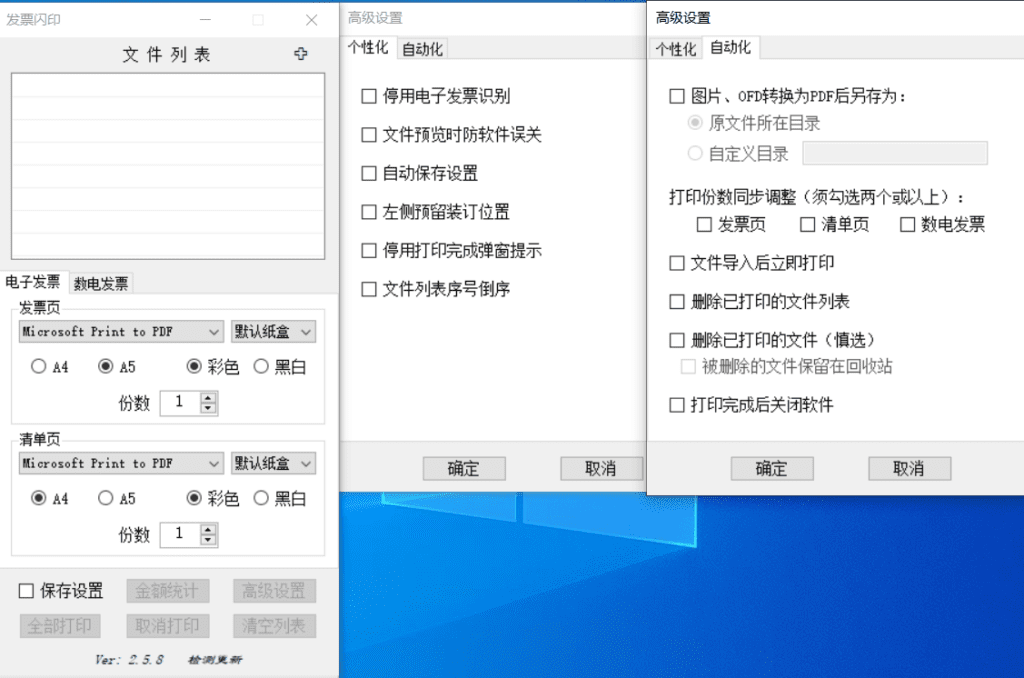1024x678 pixels.
Task: Enable 保存设置 checkbox
Action: pos(26,591)
